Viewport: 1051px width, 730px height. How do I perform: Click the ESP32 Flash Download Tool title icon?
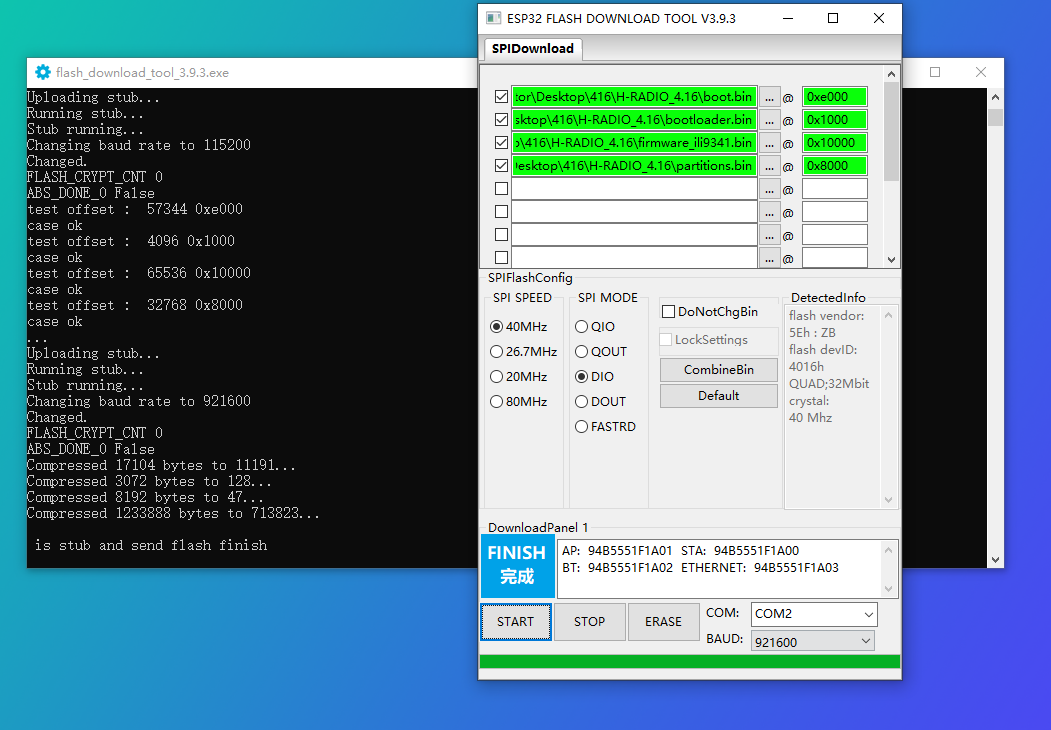coord(493,18)
